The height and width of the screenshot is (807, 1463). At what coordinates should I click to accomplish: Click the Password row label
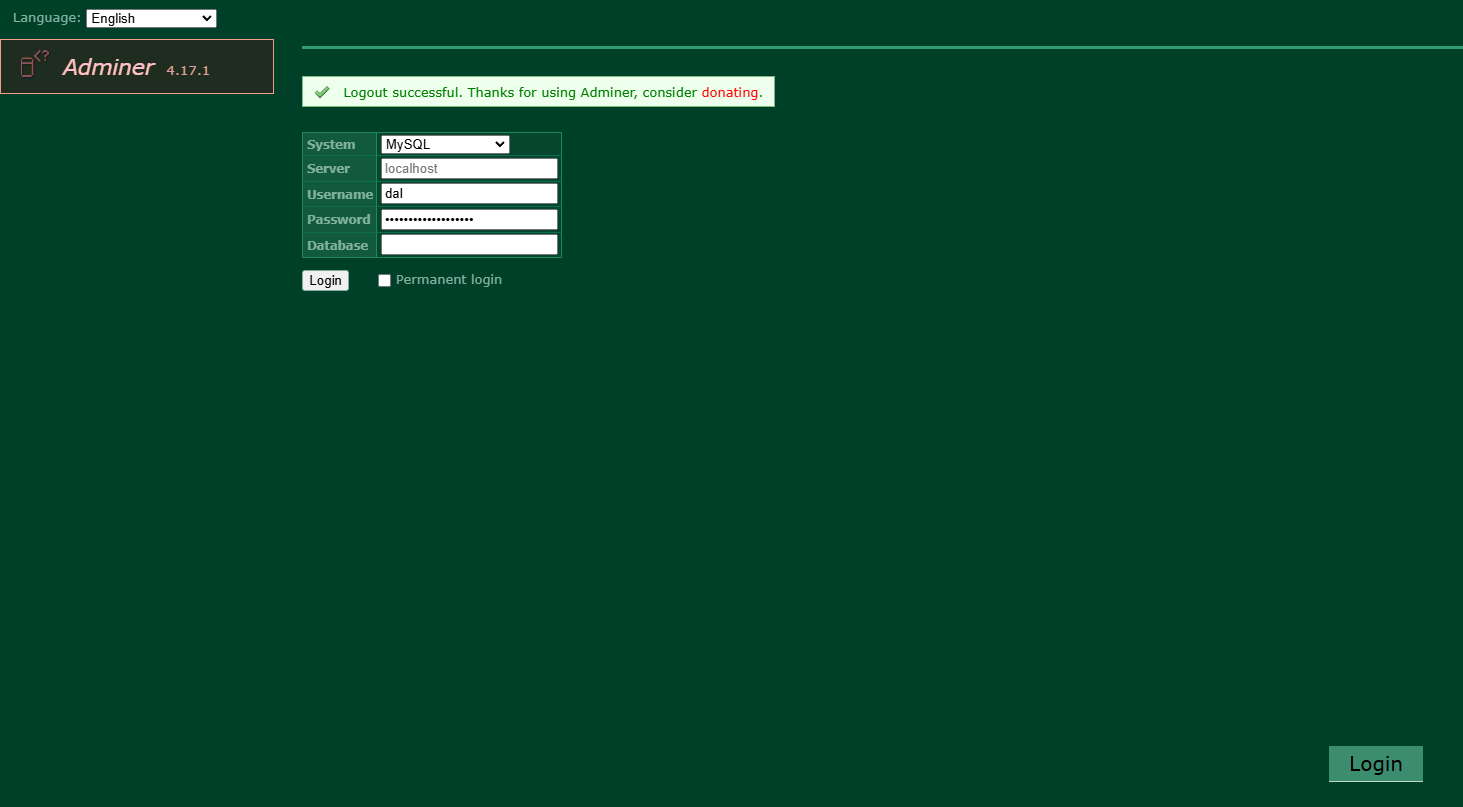click(x=339, y=220)
